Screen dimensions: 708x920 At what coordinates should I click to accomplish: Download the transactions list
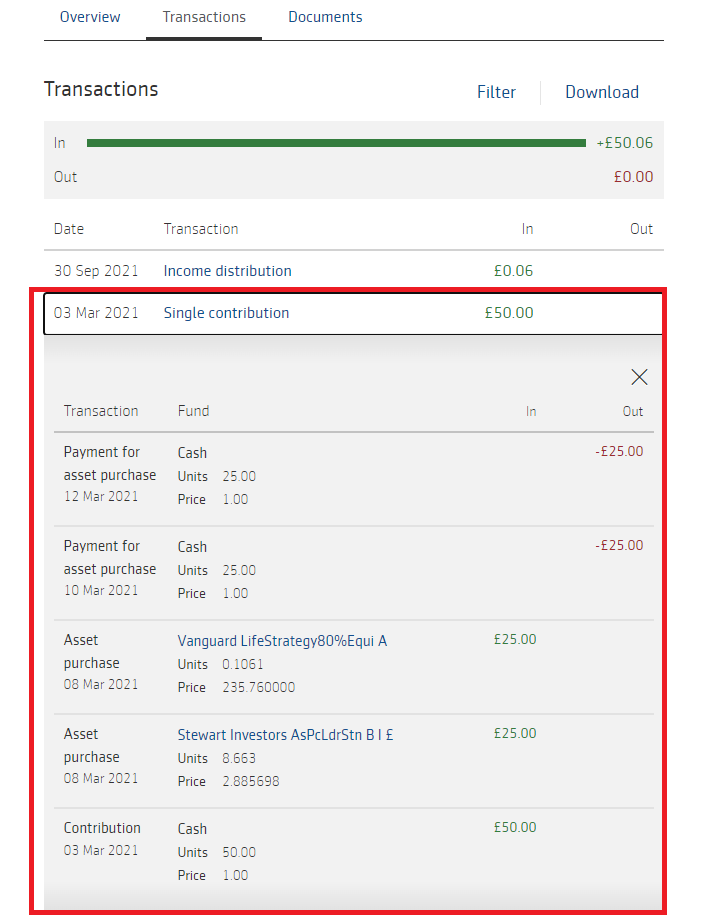coord(601,92)
